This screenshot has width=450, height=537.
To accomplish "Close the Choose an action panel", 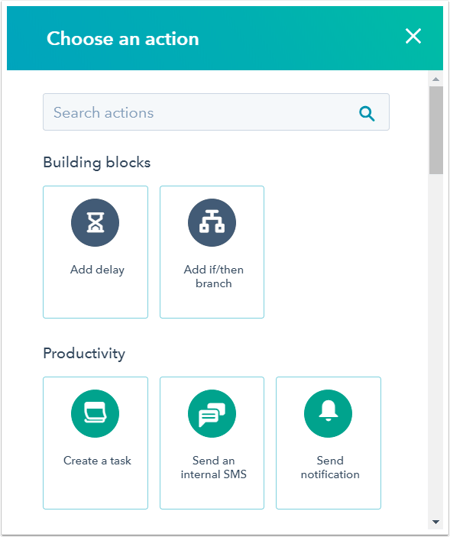I will tap(413, 36).
